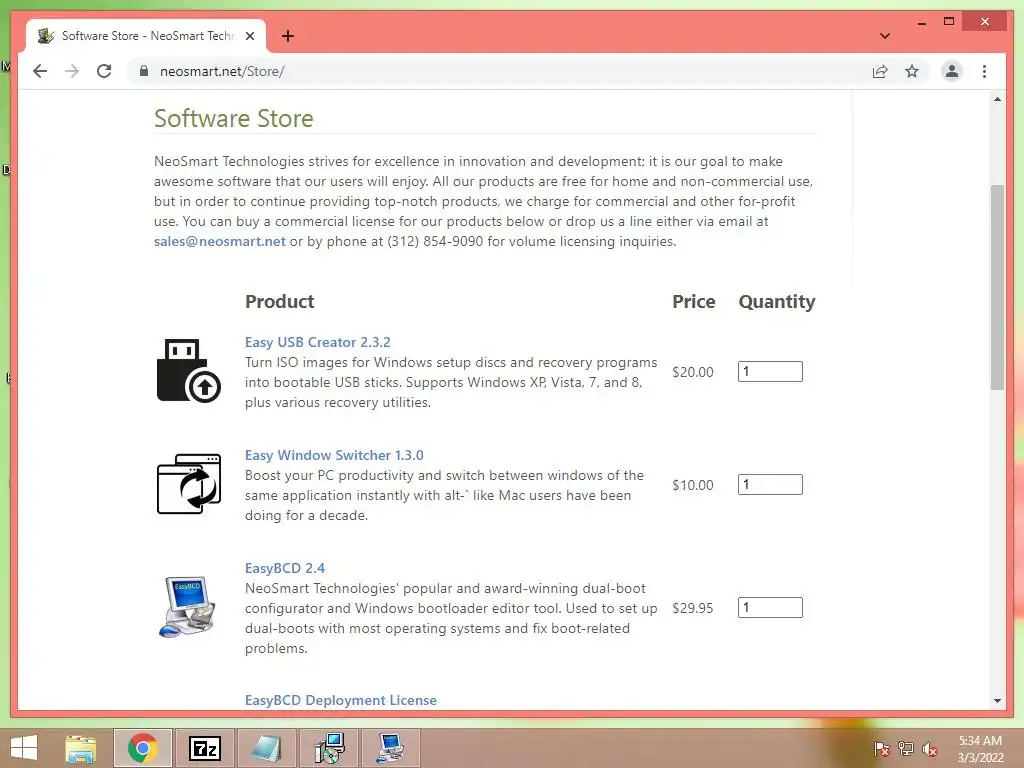Click the Product column header
The image size is (1024, 768).
(280, 302)
